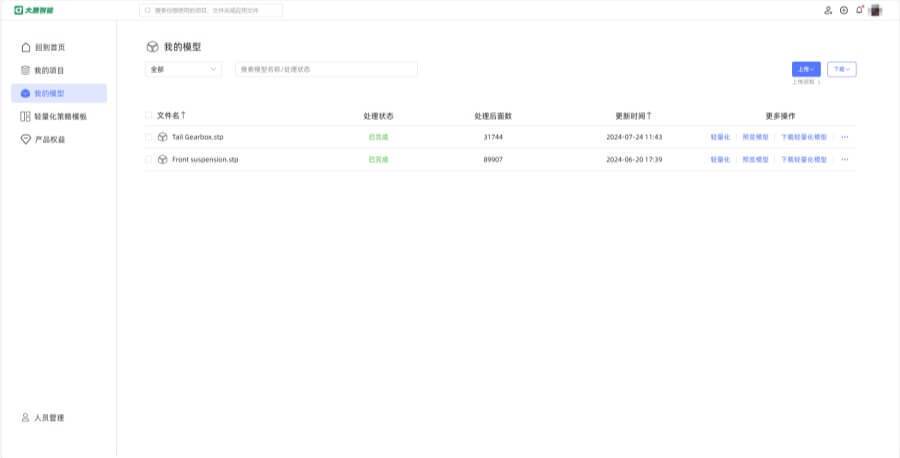Click the stacked-layers icon beside 我的项目
Viewport: 900px width, 458px height.
[25, 70]
